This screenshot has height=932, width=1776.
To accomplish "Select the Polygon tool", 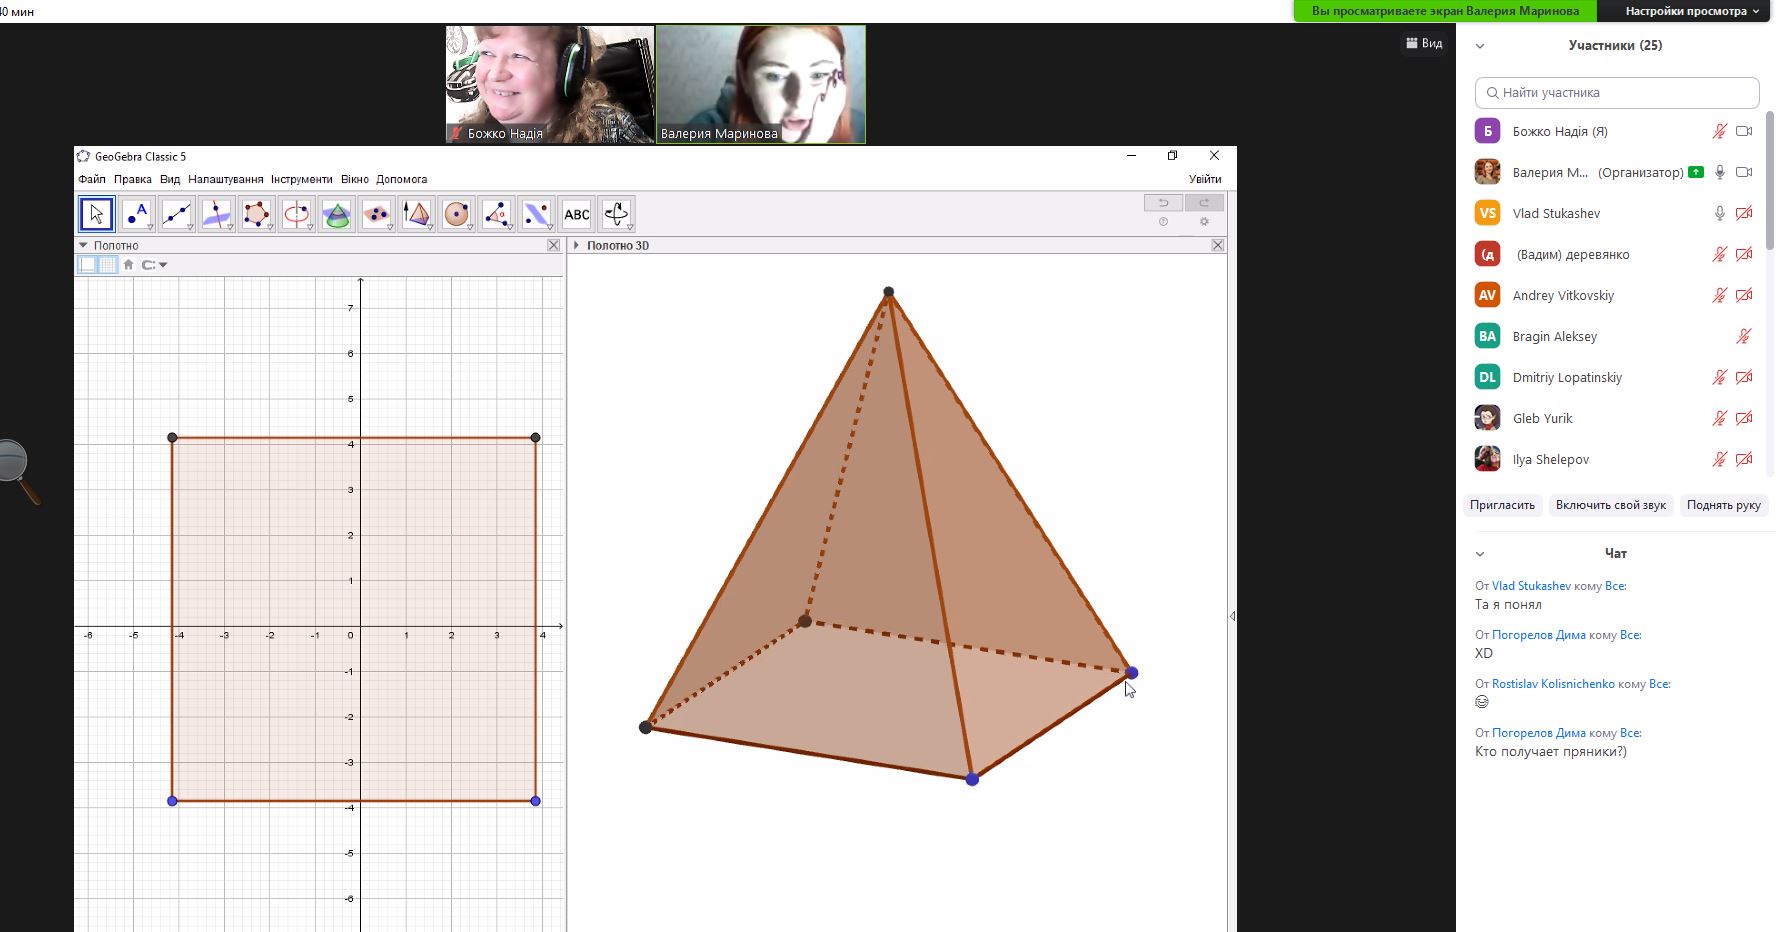I will click(x=257, y=214).
